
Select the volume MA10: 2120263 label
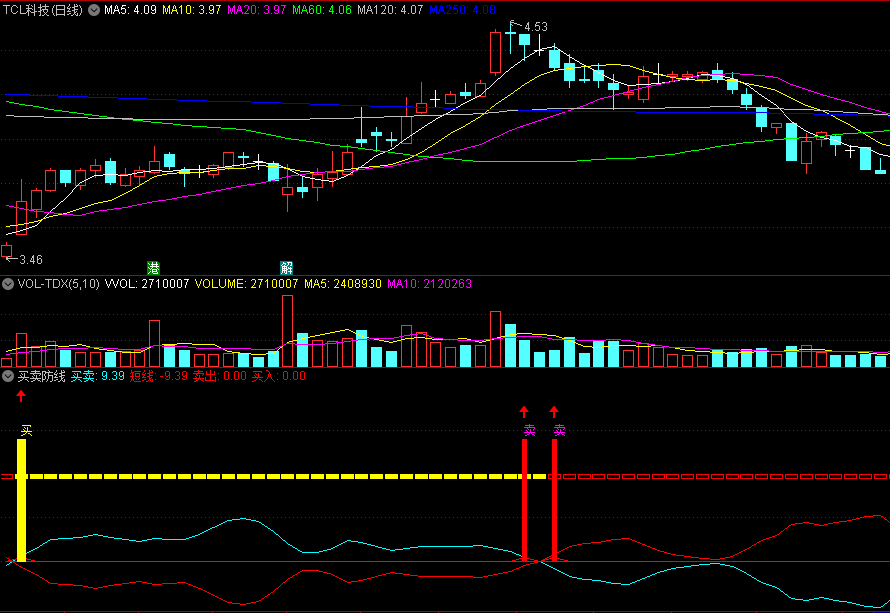click(x=429, y=284)
